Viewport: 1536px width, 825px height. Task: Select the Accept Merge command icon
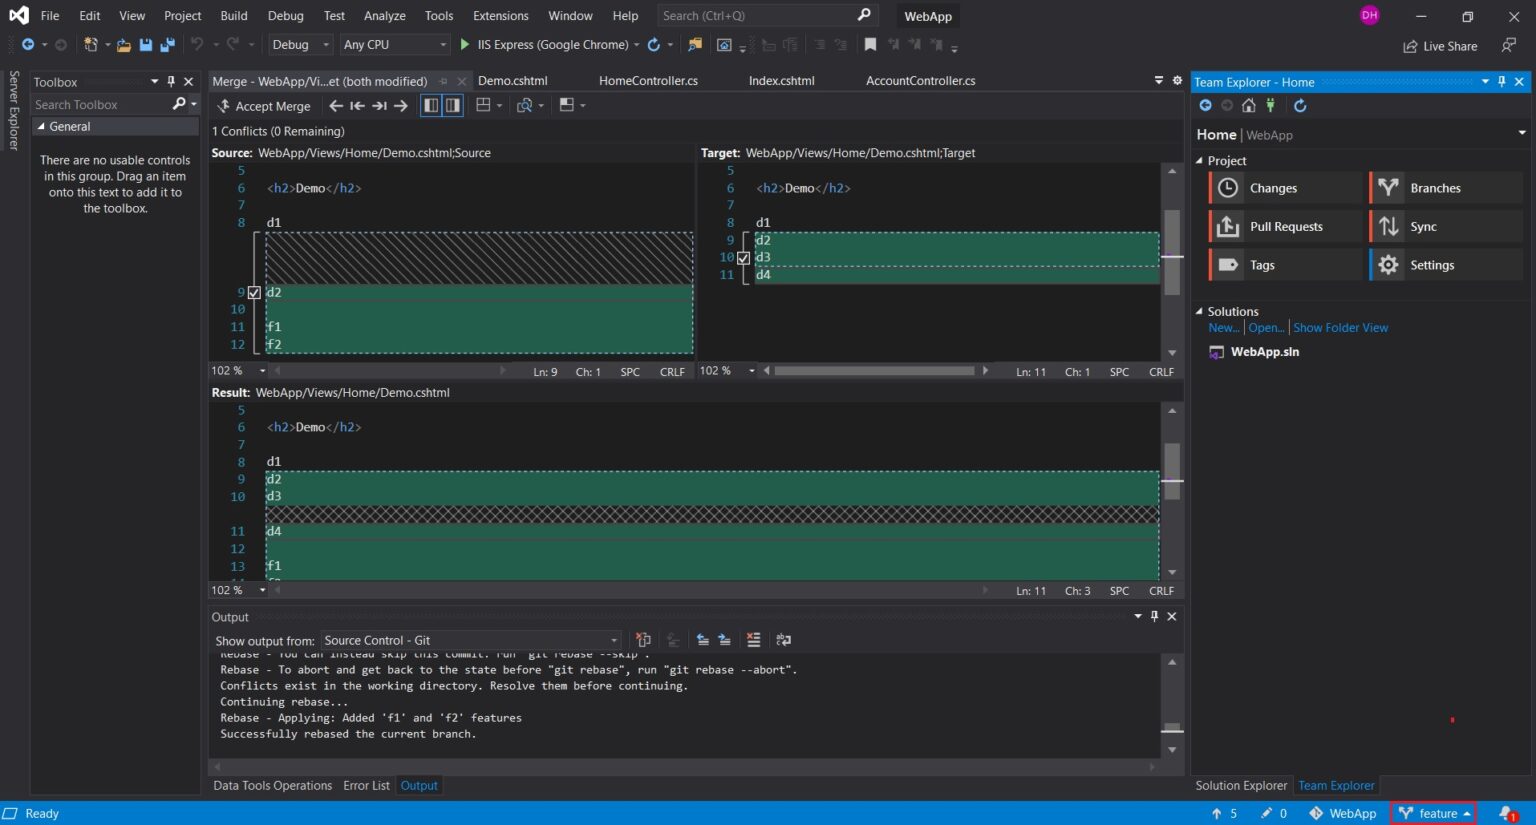tap(225, 106)
